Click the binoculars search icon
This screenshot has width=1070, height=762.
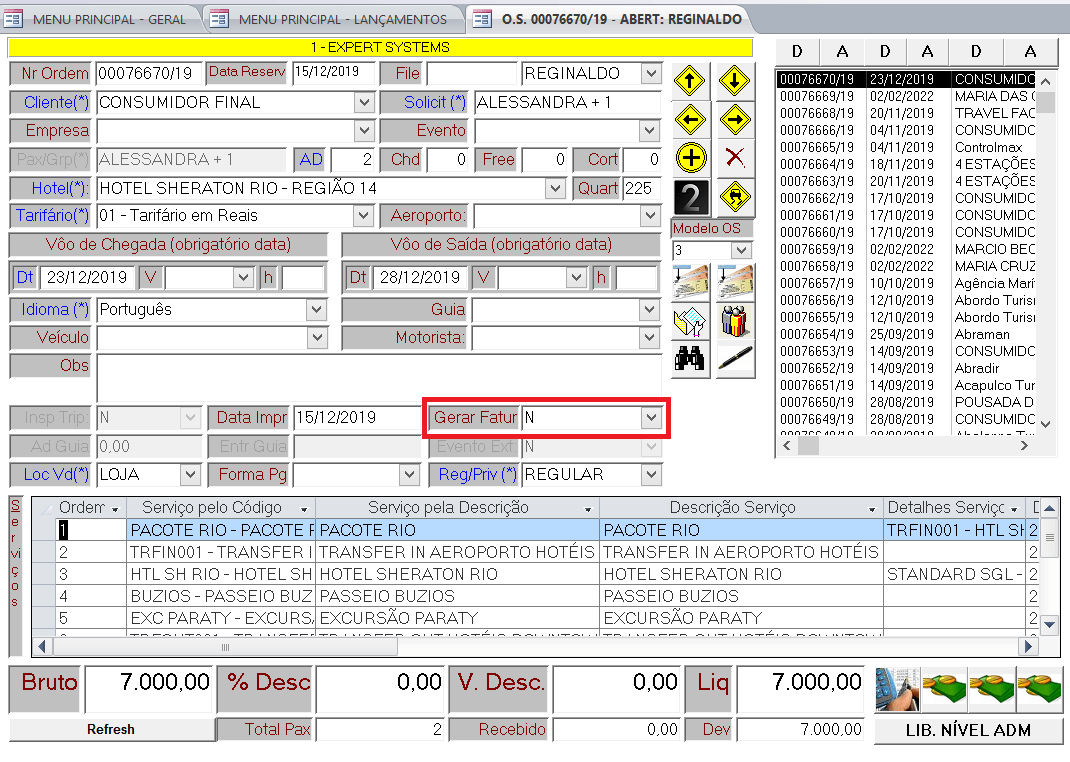coord(691,360)
